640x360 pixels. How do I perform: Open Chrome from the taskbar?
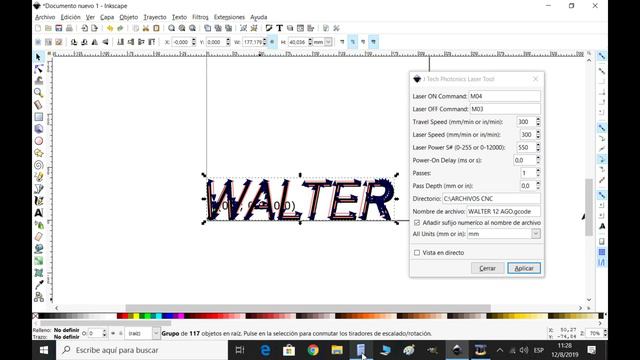coord(313,350)
